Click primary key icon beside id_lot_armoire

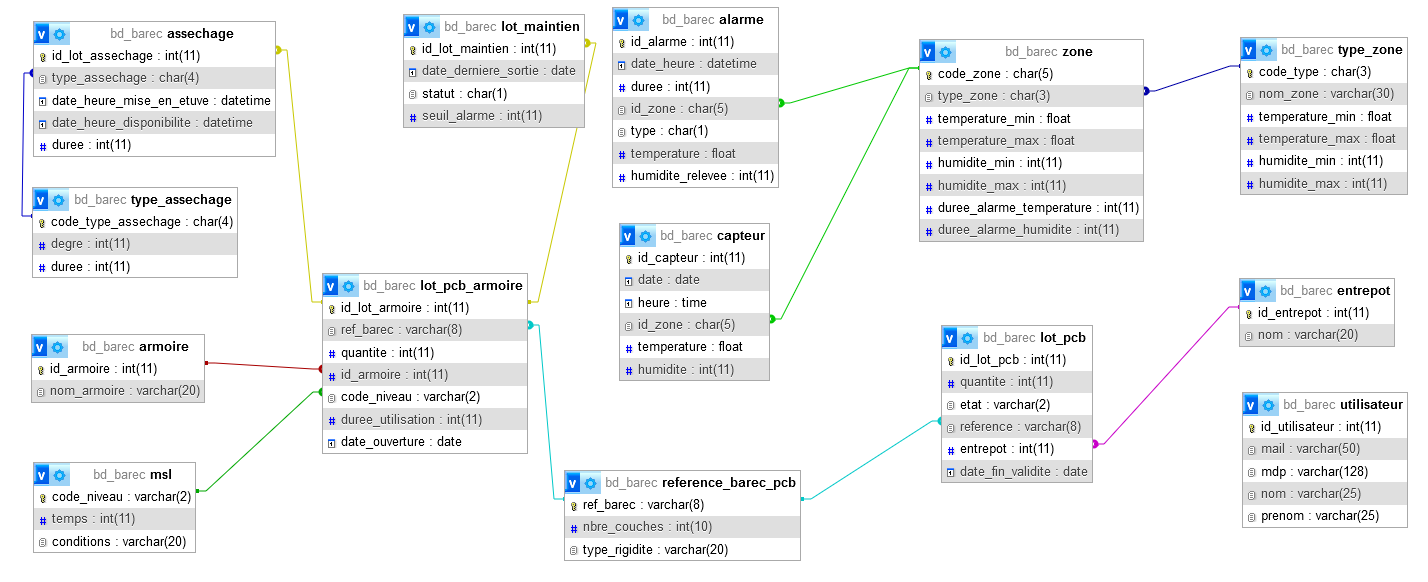click(331, 308)
